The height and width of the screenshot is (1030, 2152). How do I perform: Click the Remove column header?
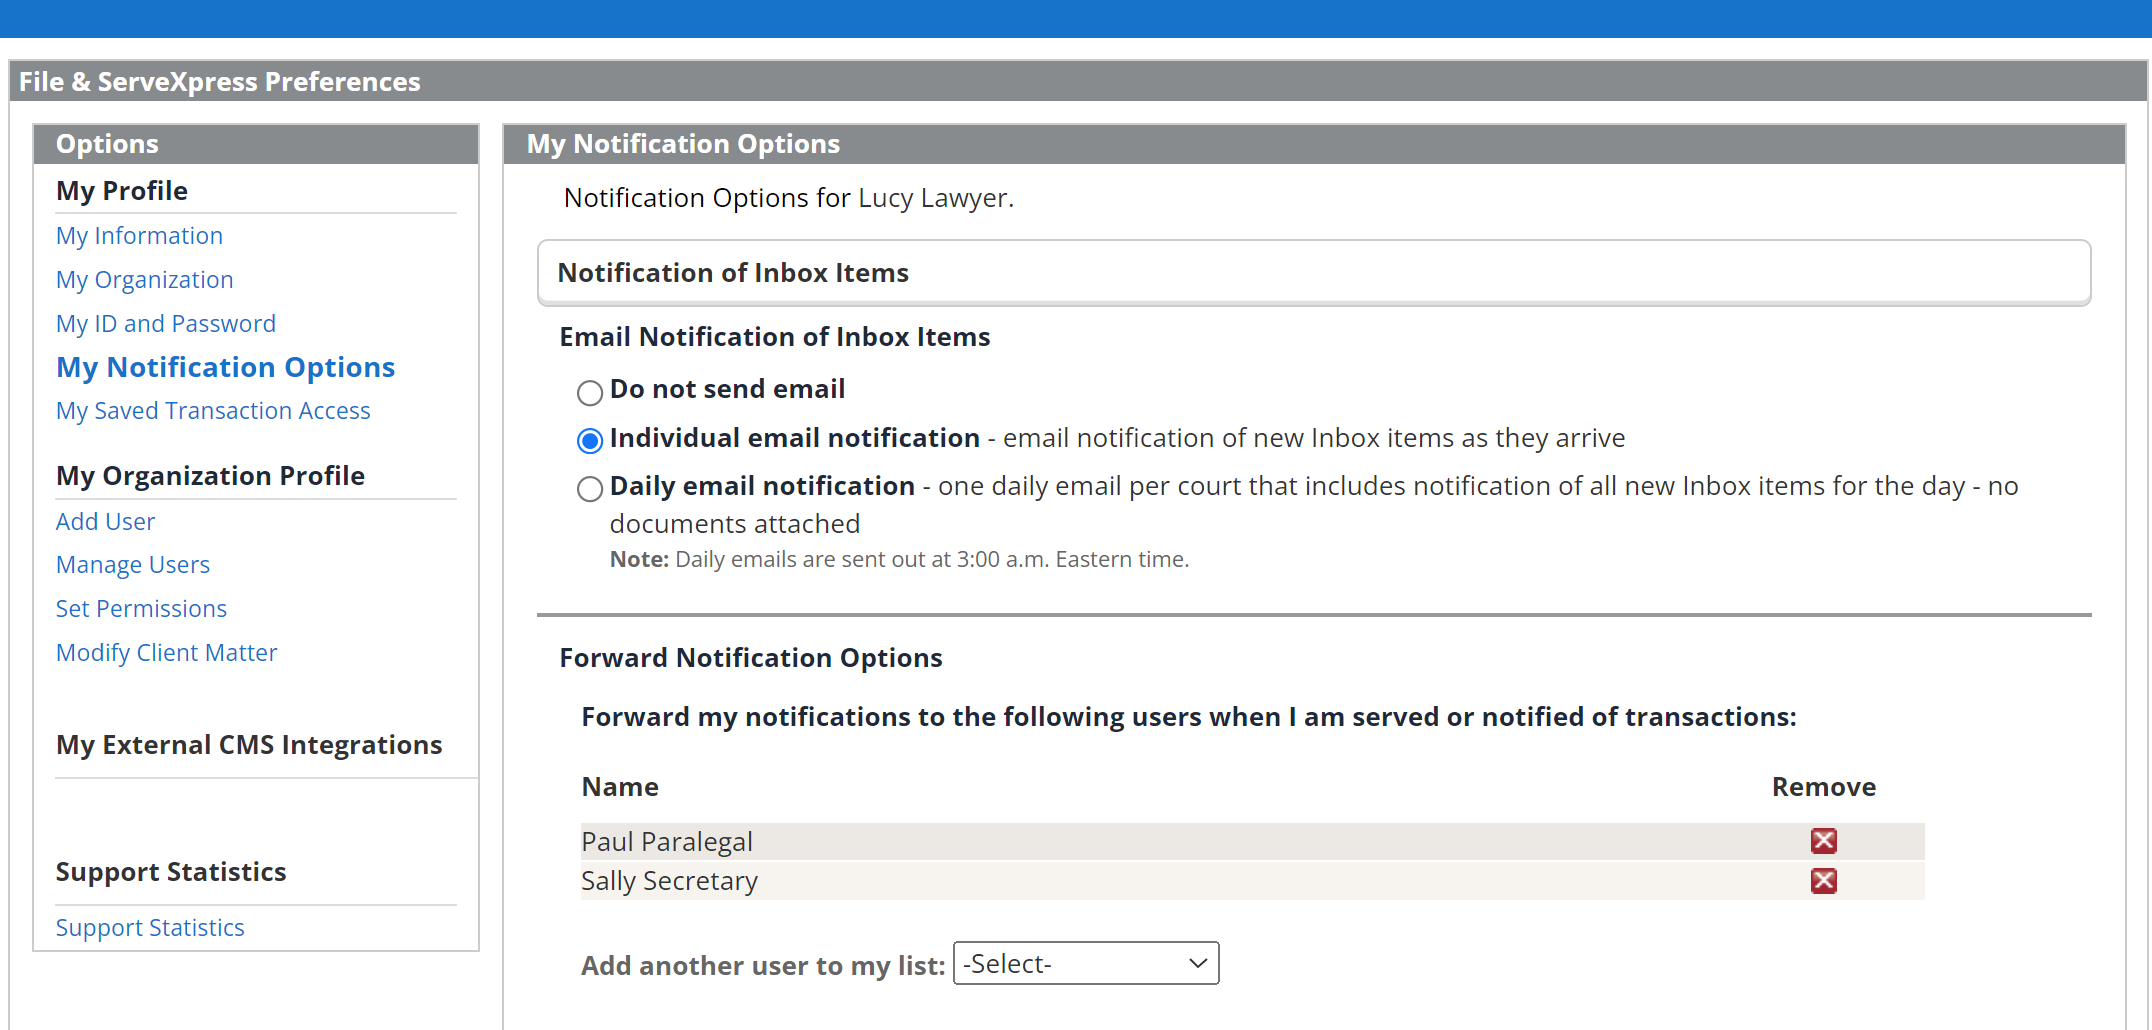(1823, 787)
